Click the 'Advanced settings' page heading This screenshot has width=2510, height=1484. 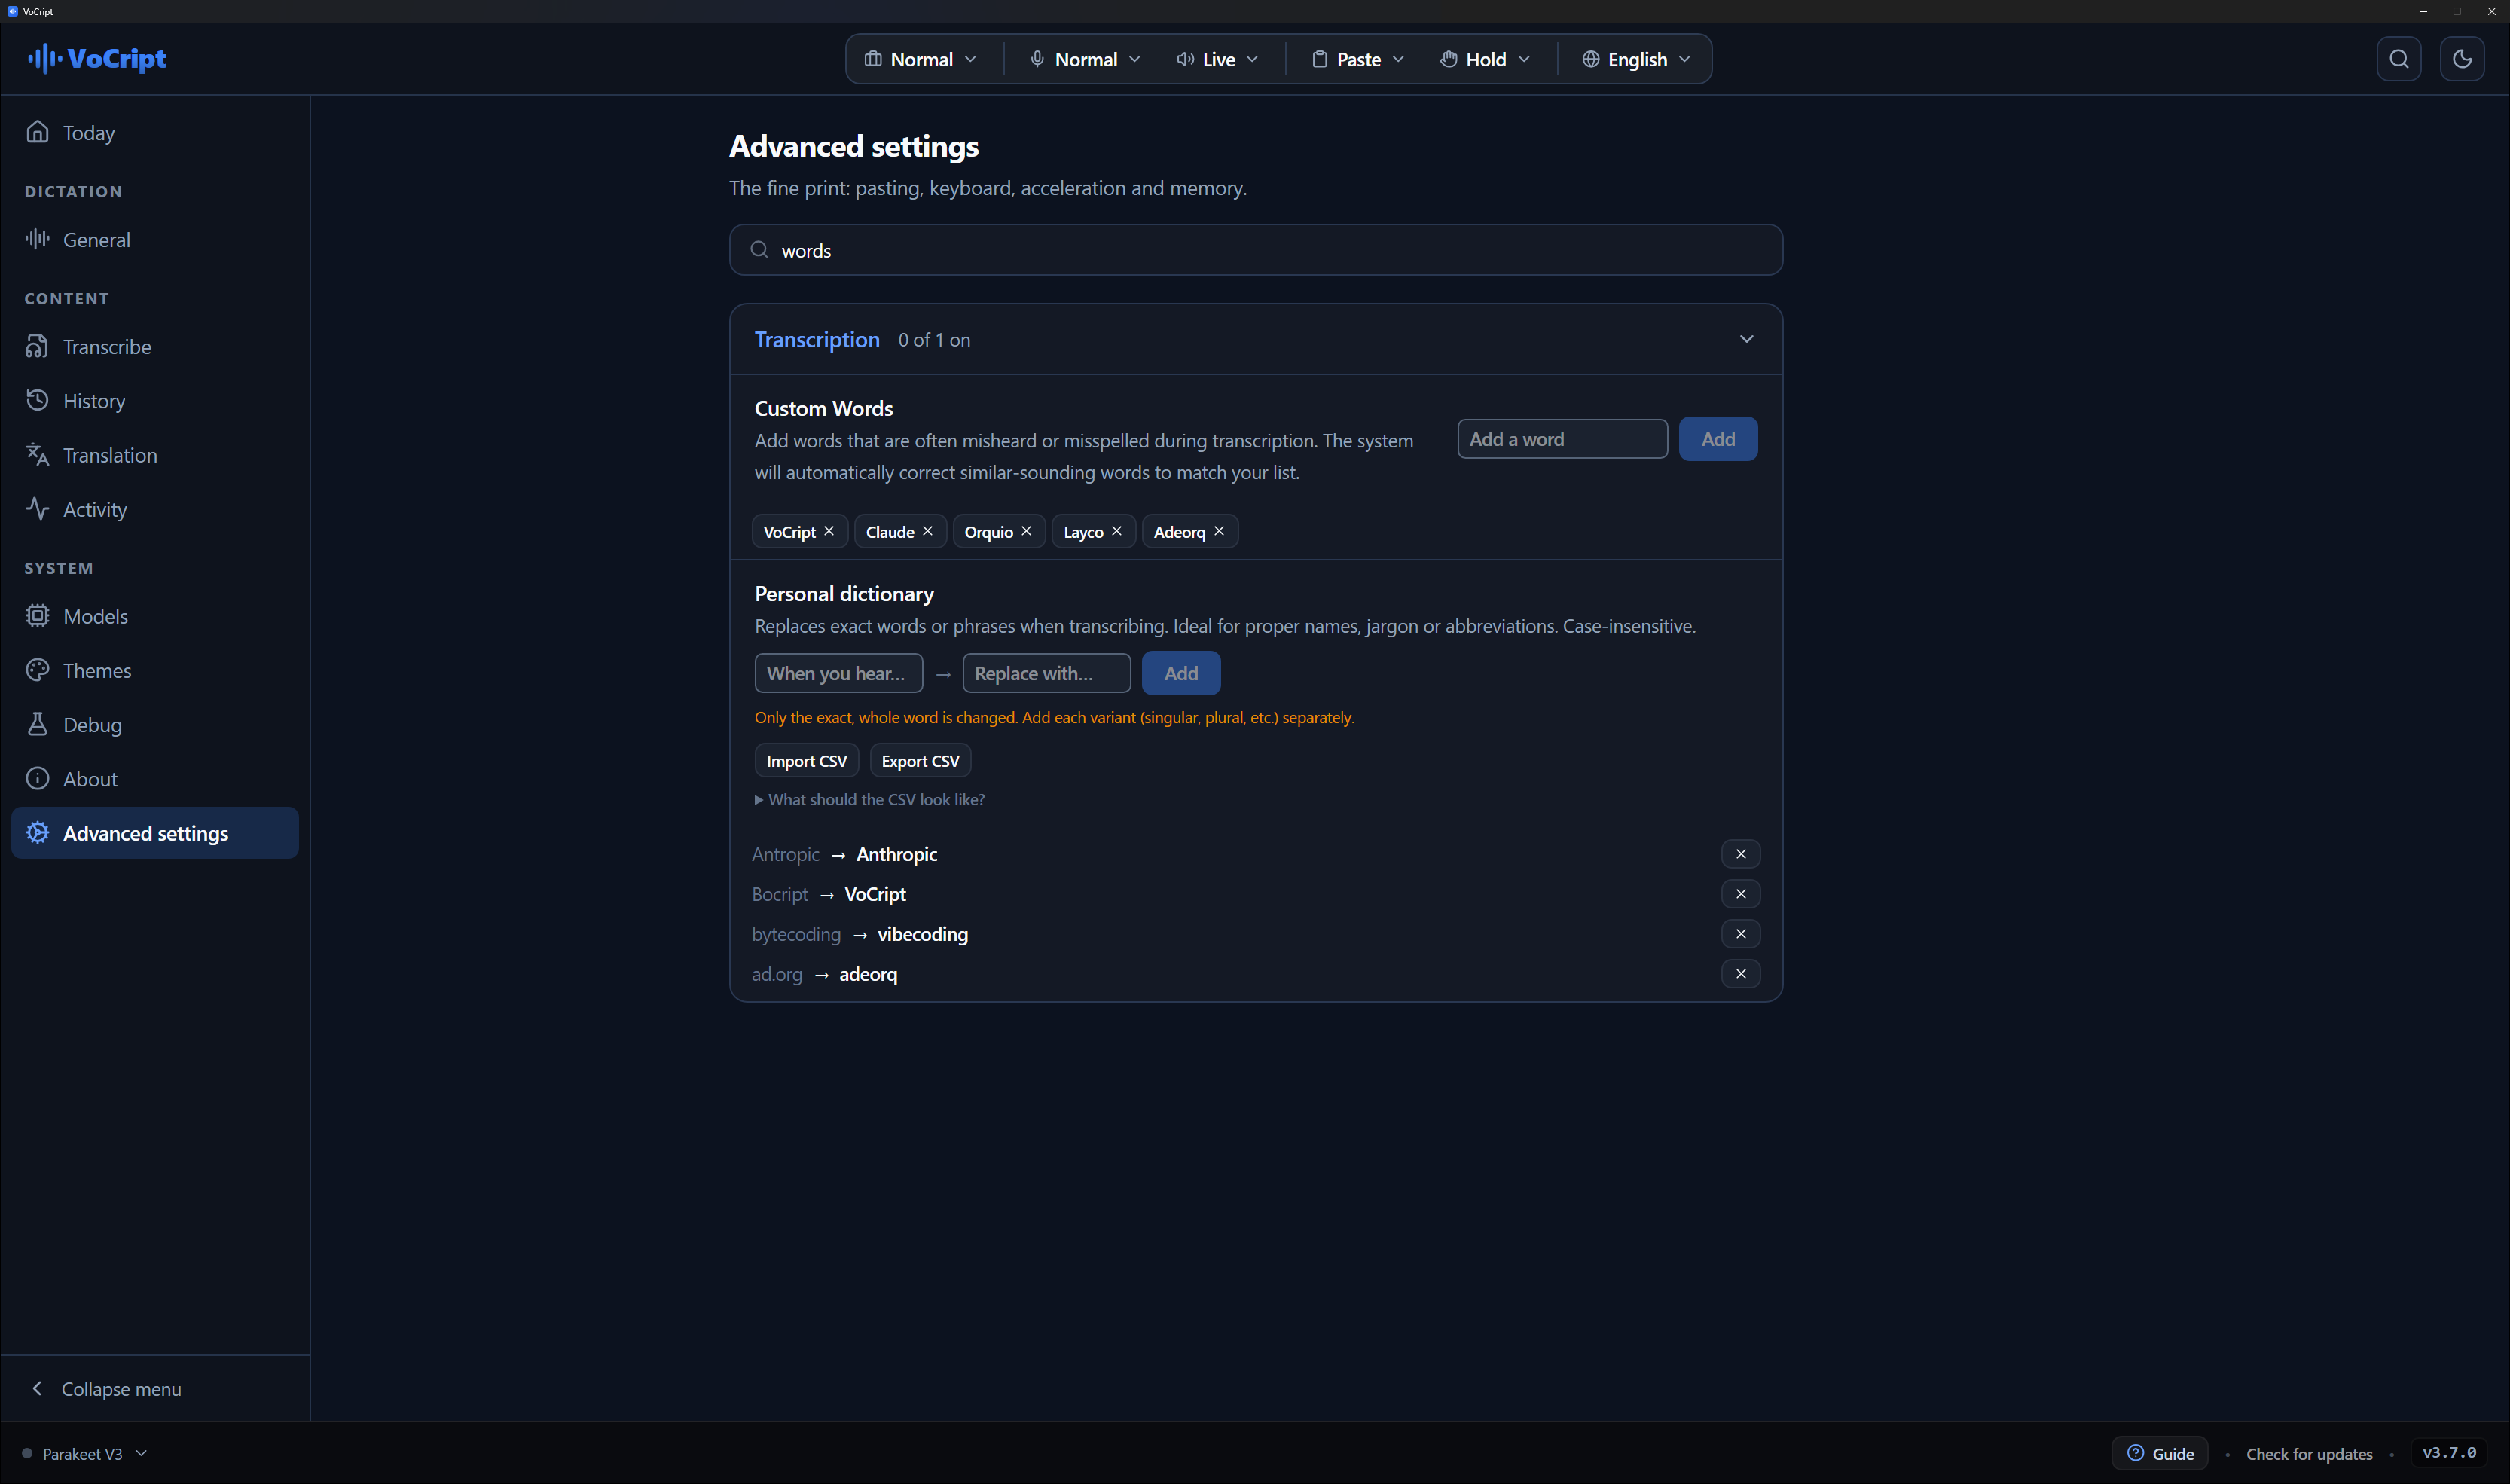(x=854, y=146)
